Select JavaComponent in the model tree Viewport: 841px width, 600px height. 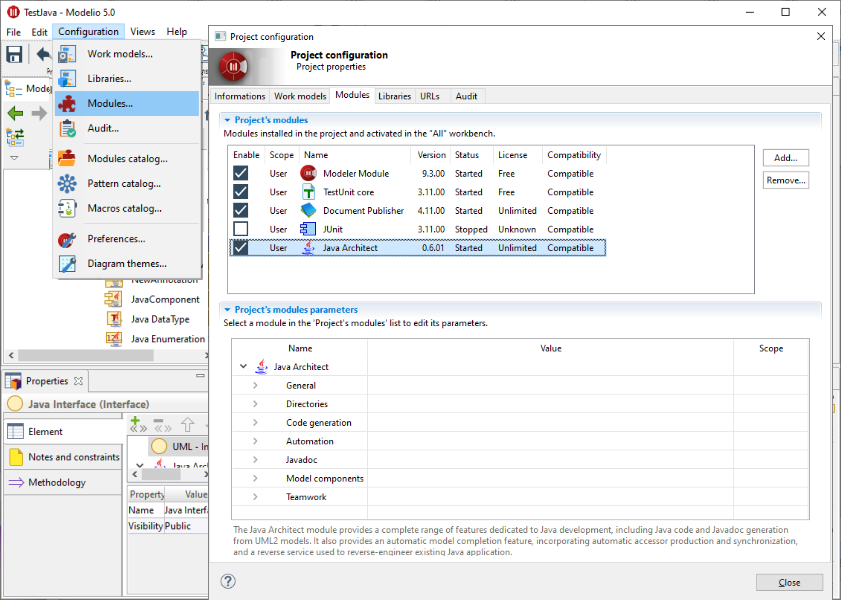[x=165, y=299]
